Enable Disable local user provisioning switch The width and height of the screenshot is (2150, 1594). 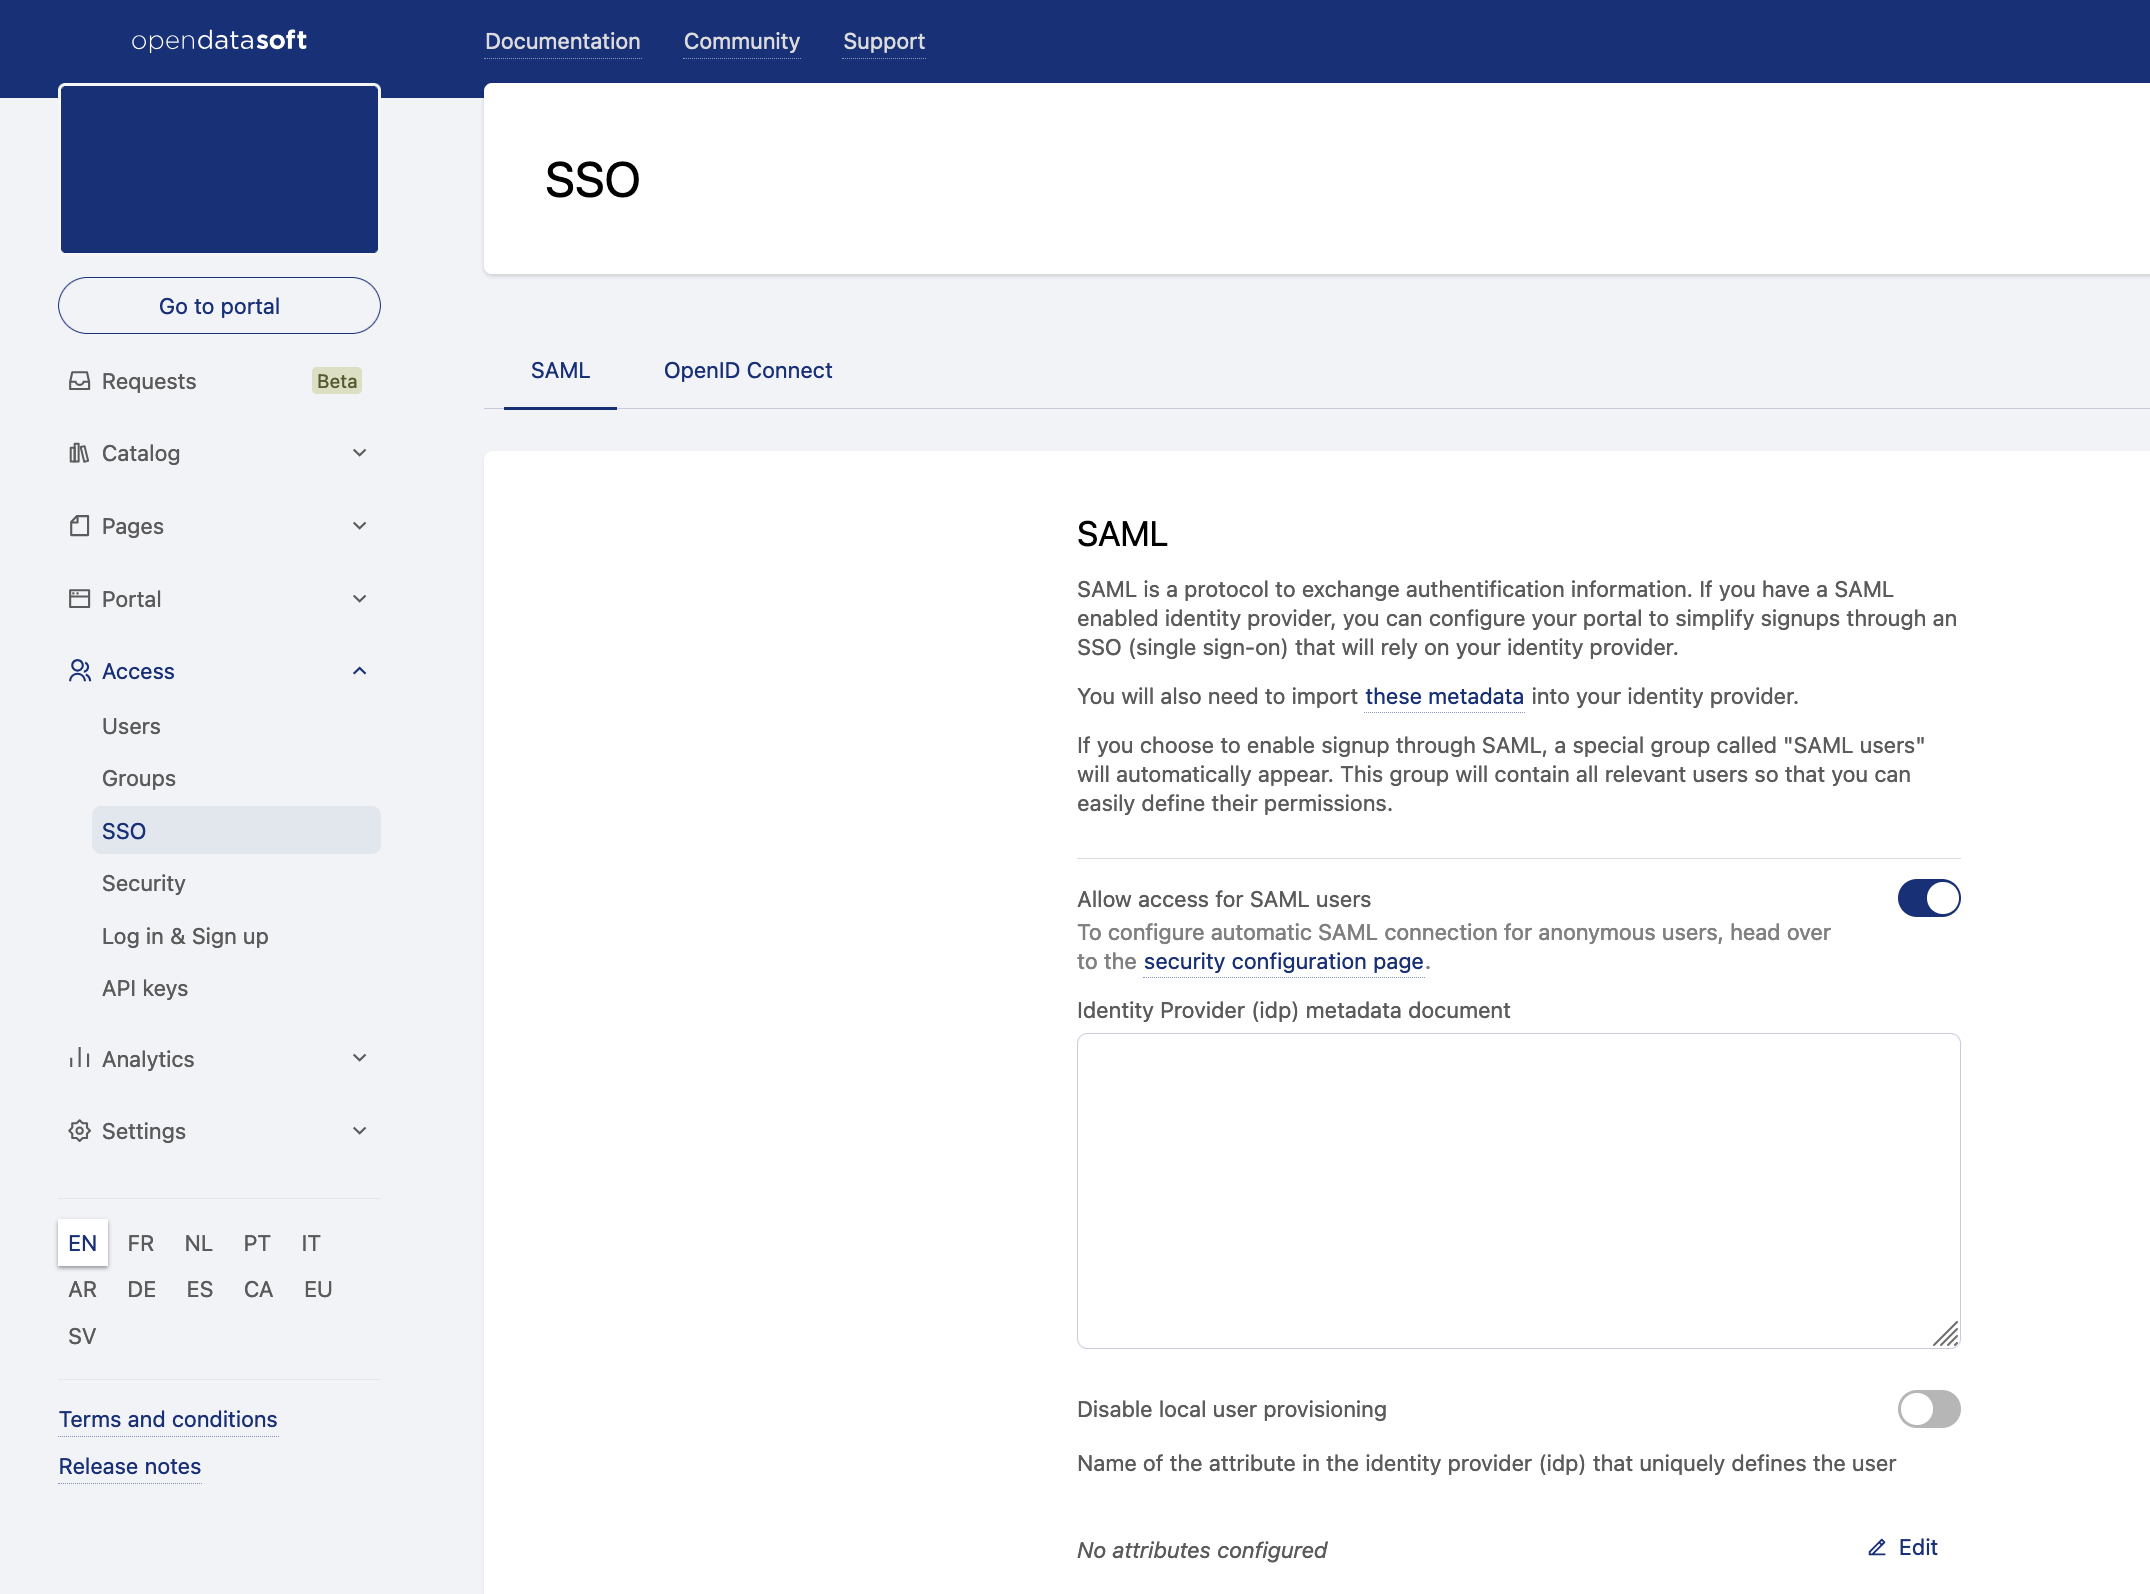click(1928, 1409)
